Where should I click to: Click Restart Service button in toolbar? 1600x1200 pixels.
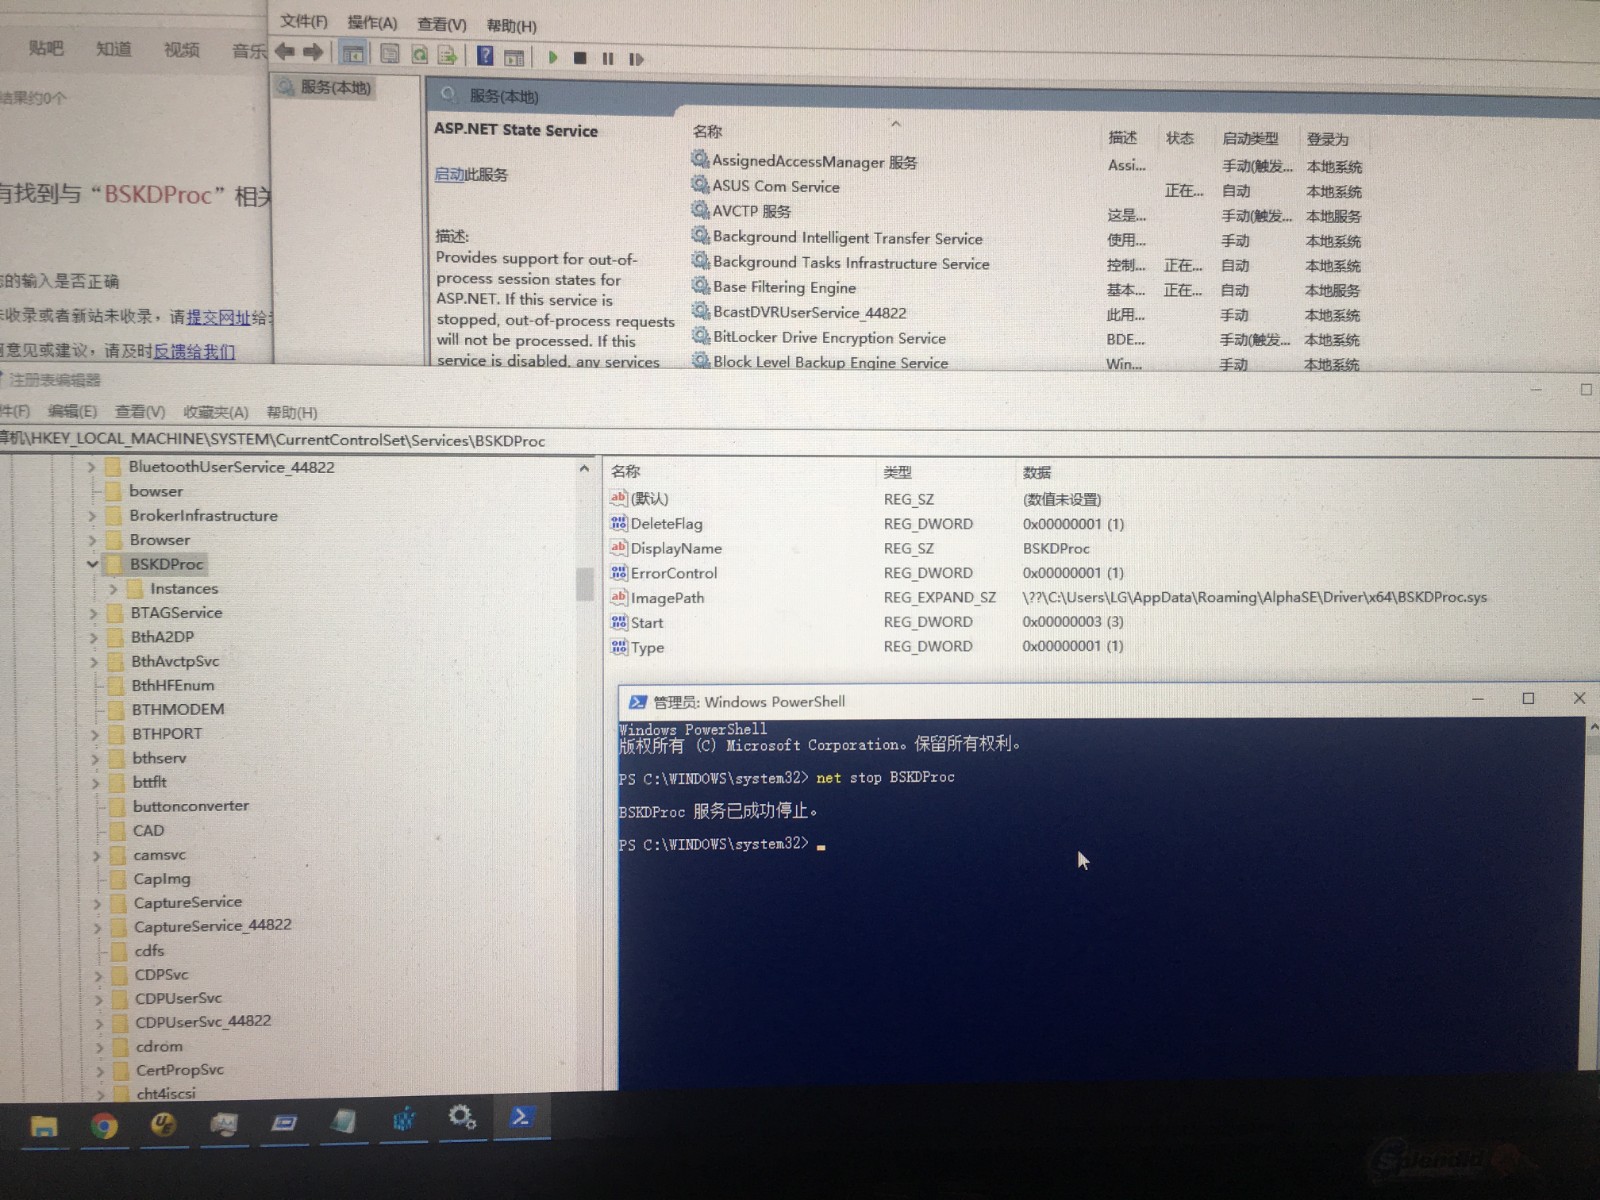(x=636, y=59)
